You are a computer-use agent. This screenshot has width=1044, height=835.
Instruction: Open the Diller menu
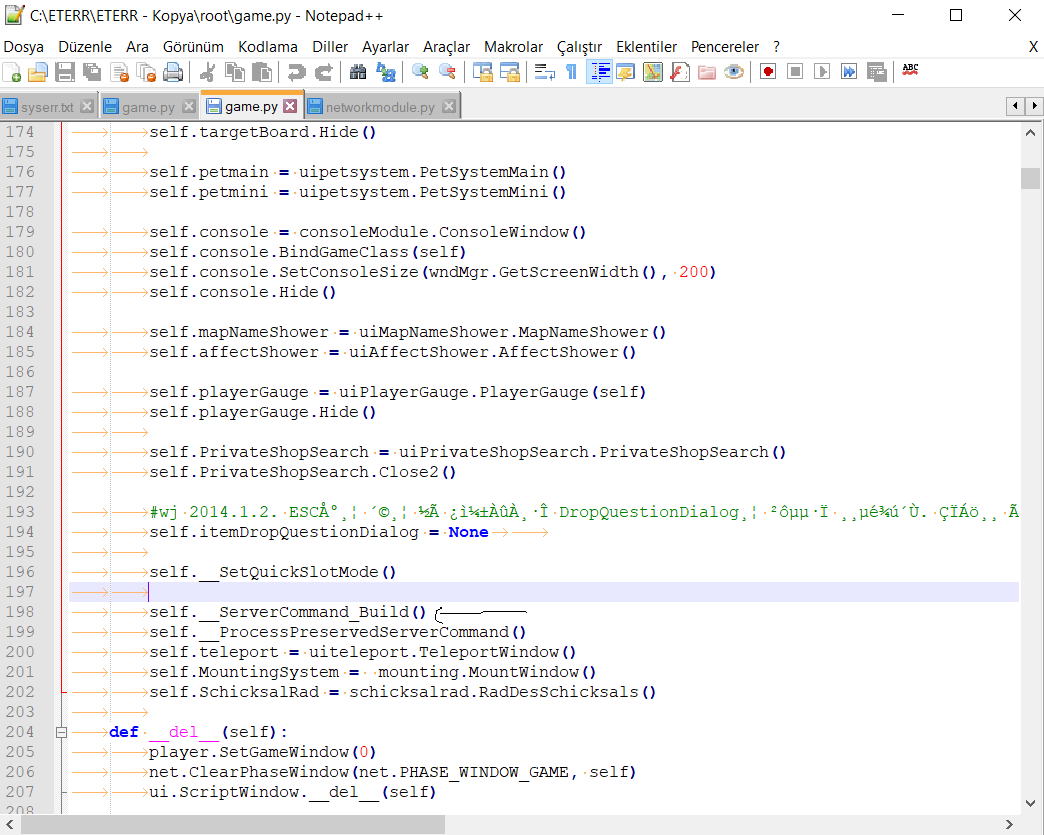tap(330, 47)
